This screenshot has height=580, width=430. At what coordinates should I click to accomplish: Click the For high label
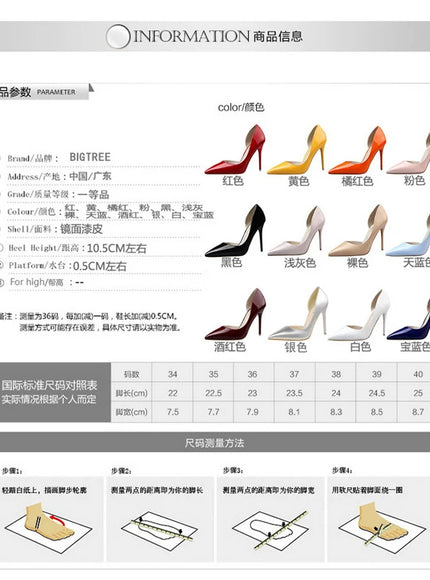[37, 282]
